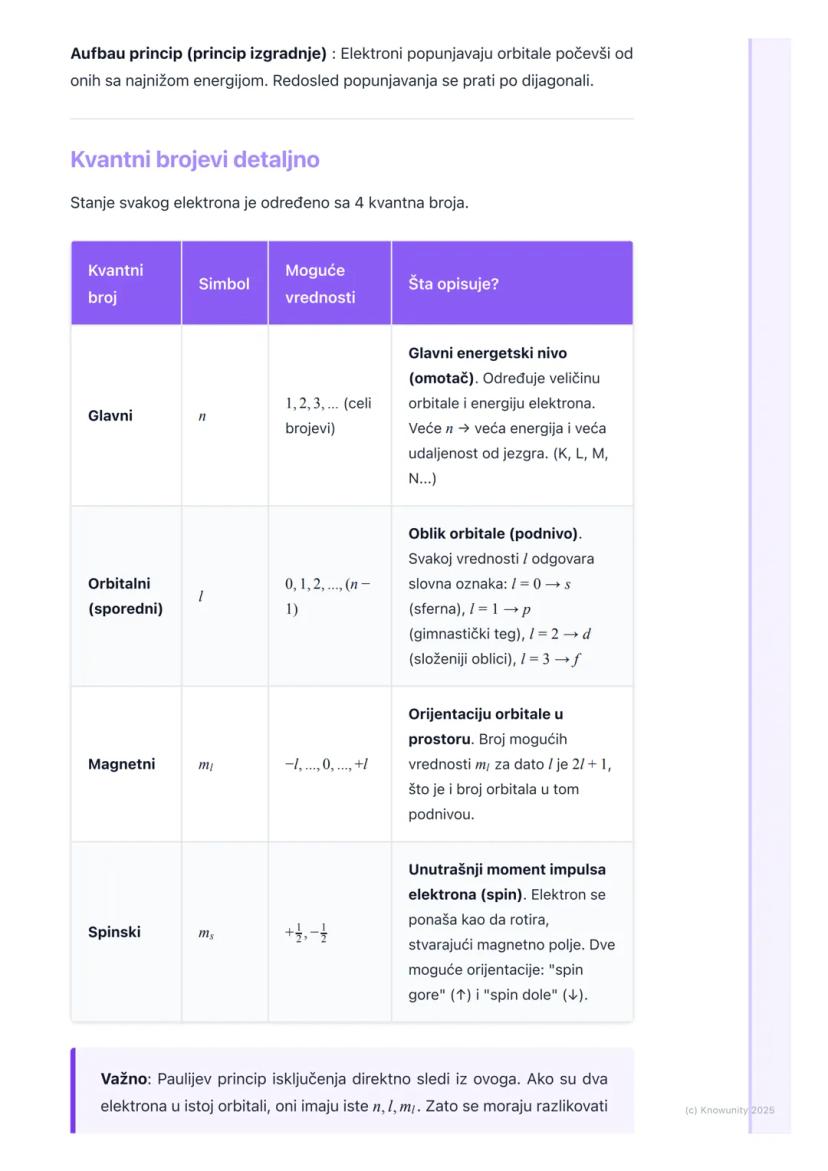This screenshot has height=1171, width=828.
Task: Click the "Kvantni broj" table column header
Action: coord(115,283)
